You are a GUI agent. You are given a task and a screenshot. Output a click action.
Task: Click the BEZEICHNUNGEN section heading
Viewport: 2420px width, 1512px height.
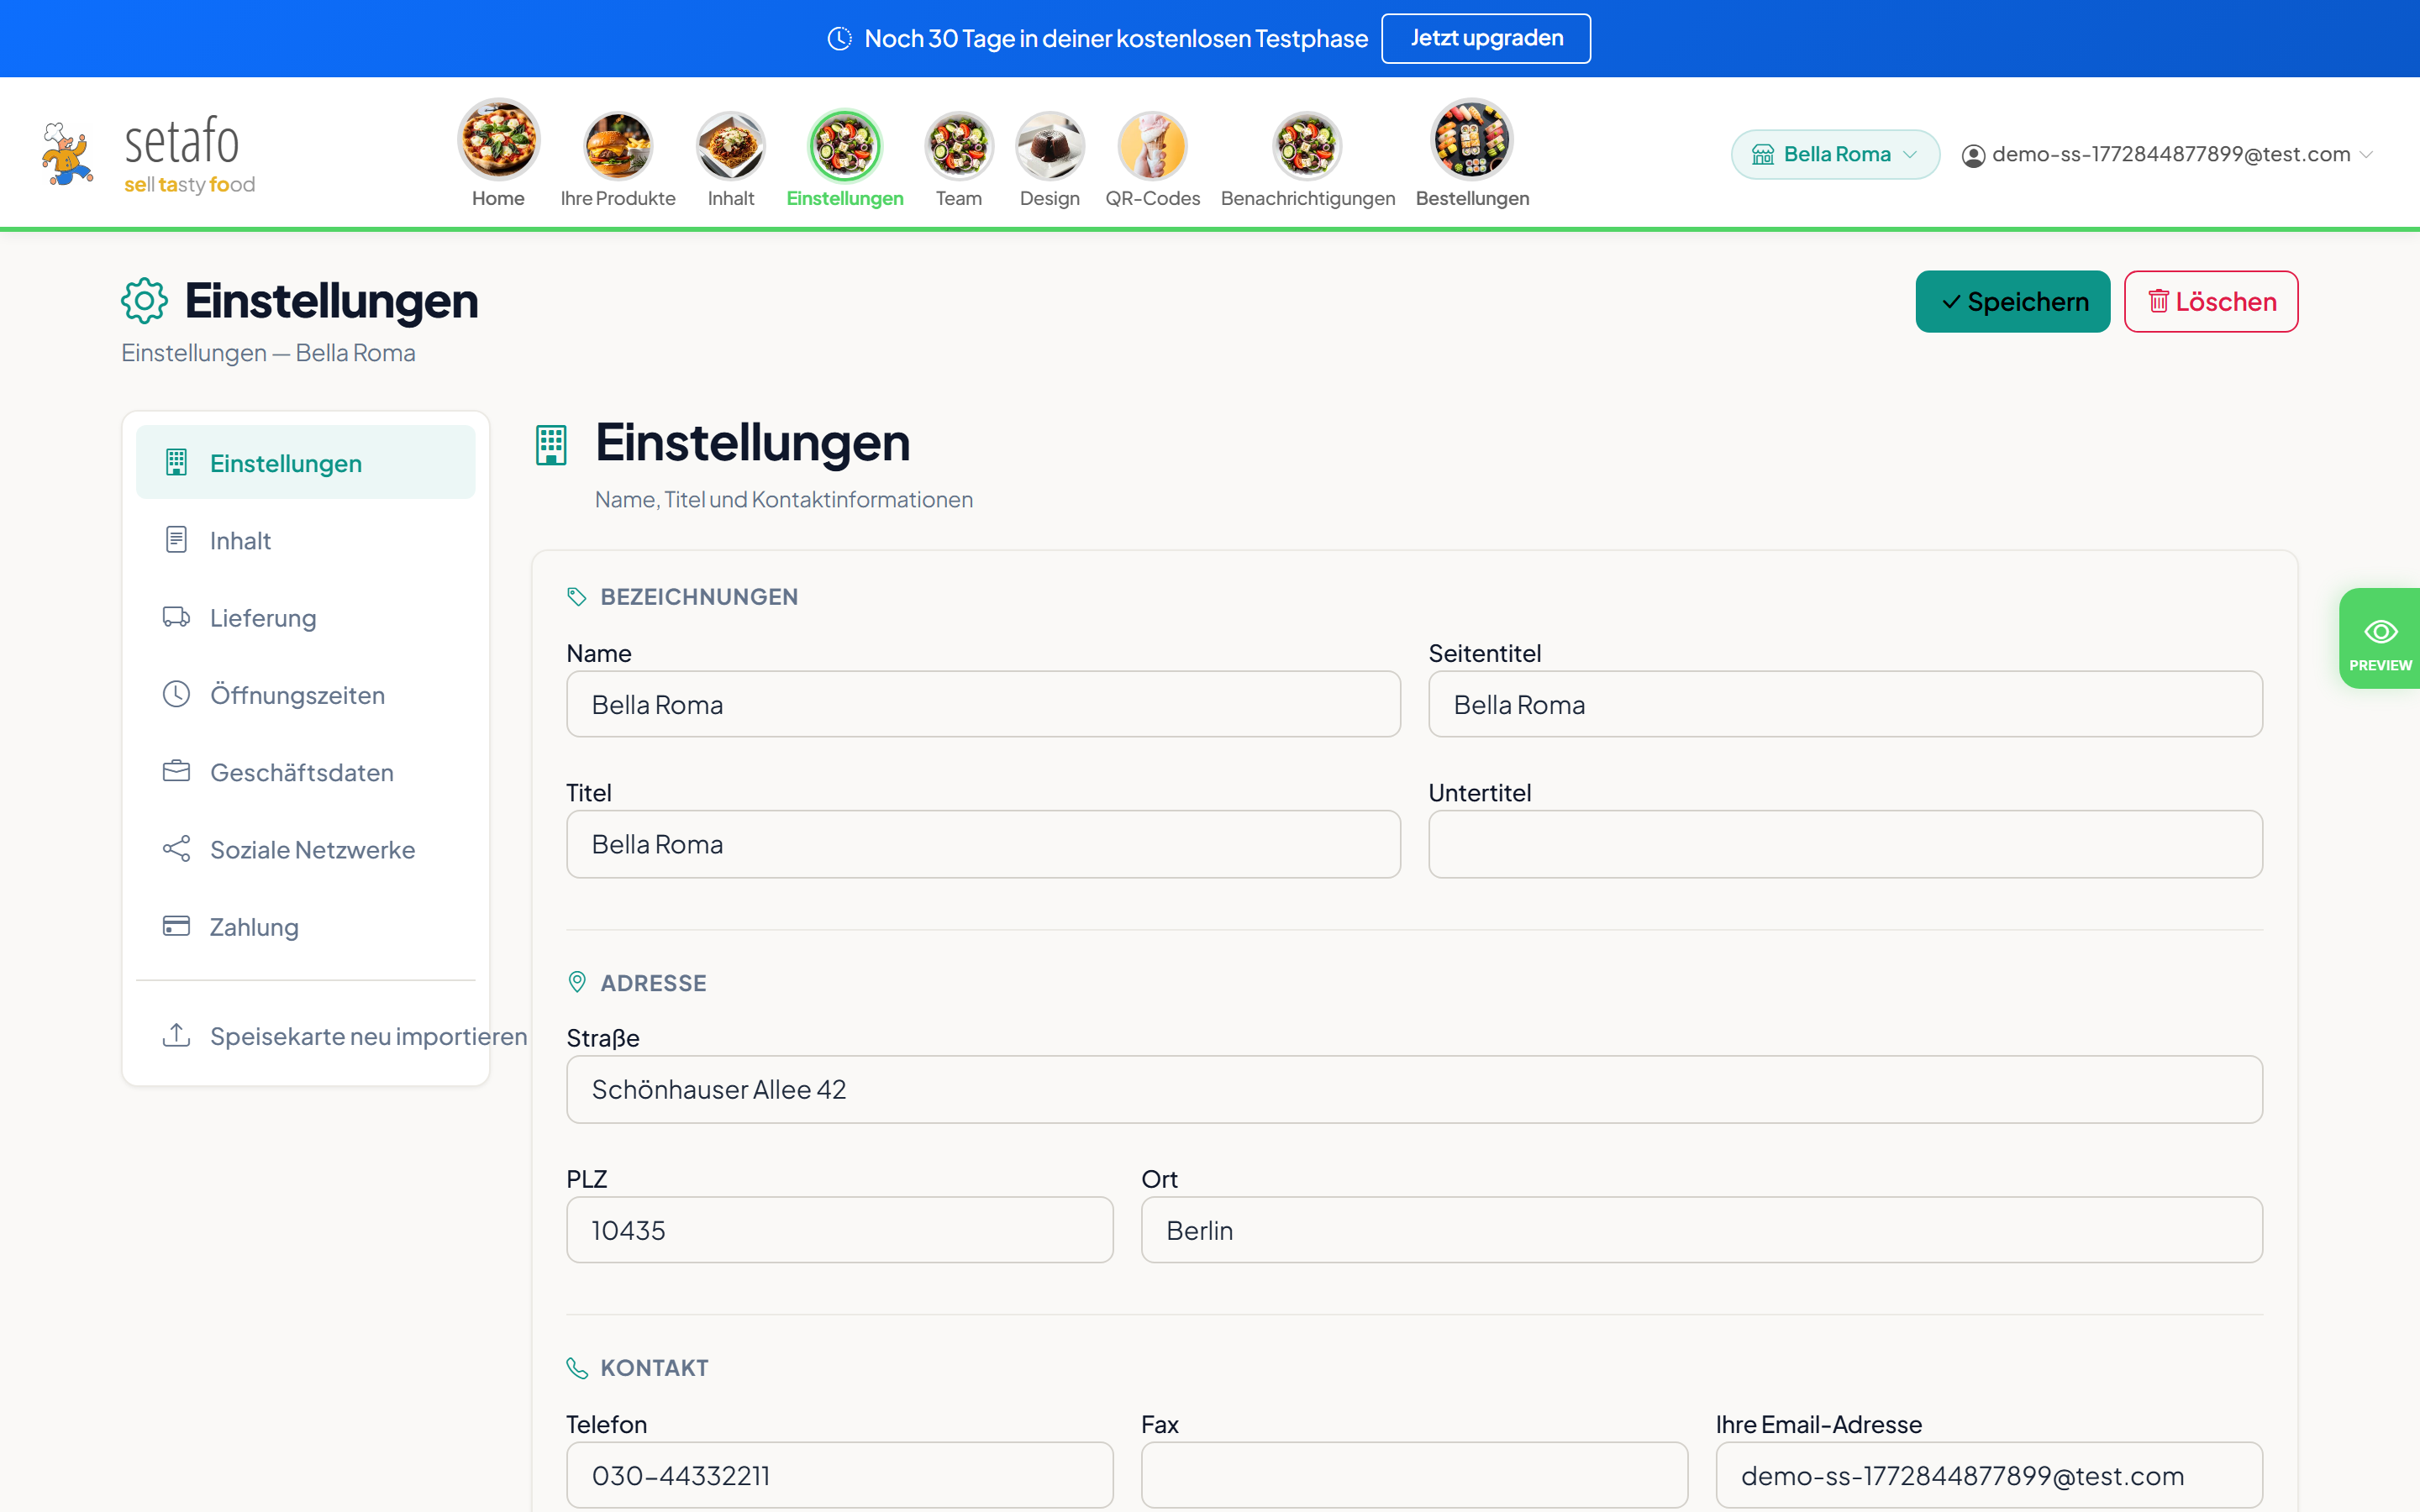coord(699,597)
